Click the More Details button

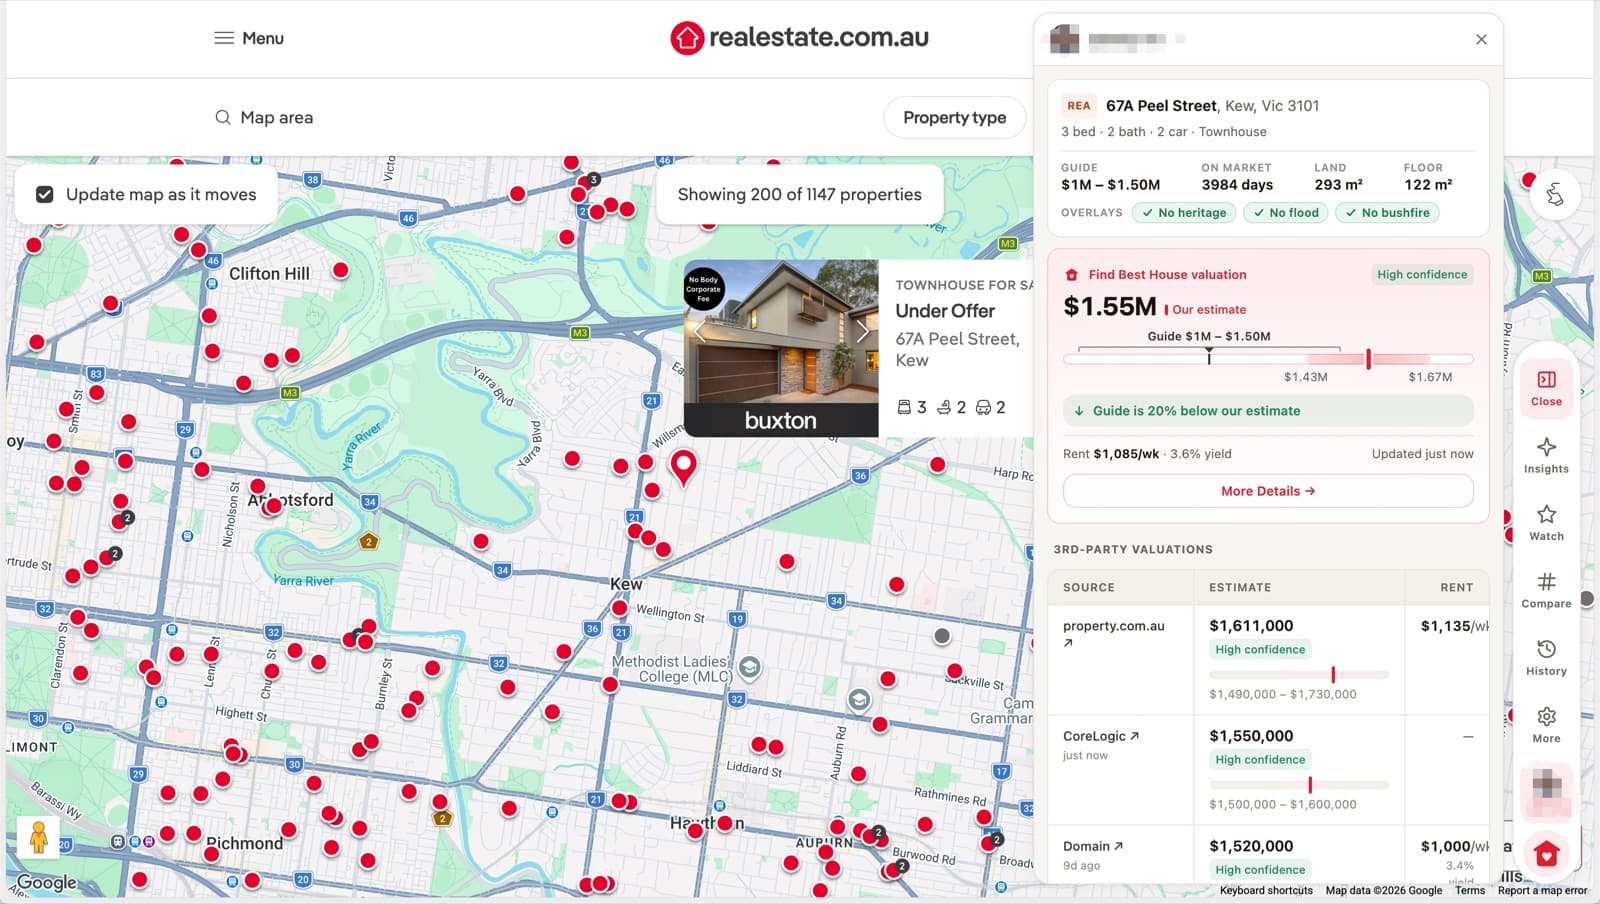1268,491
